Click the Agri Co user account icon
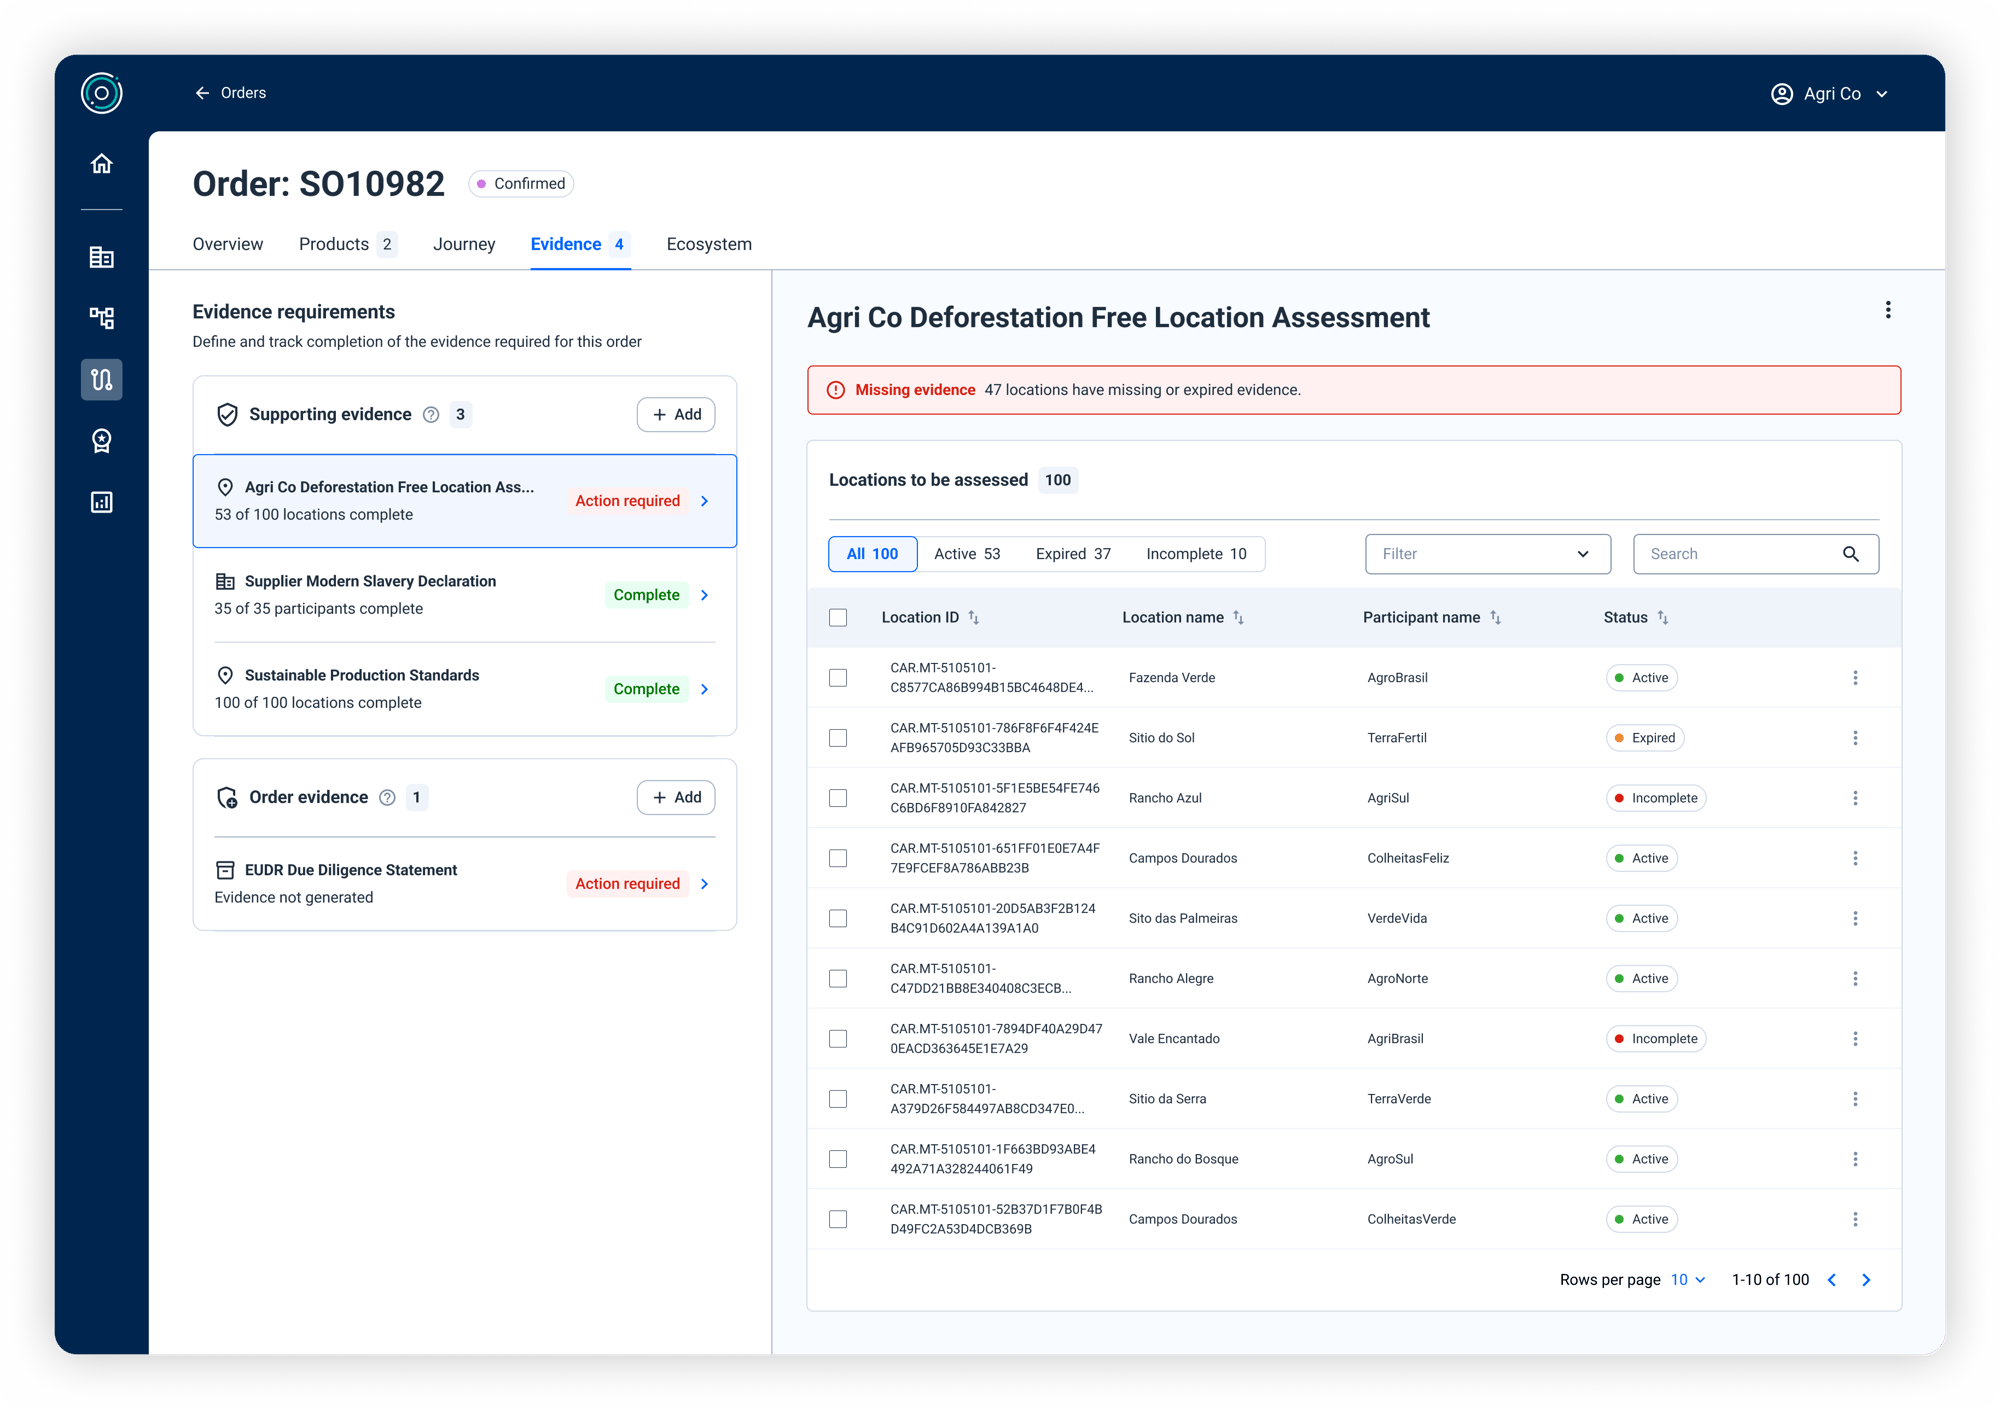Image resolution: width=2000 pixels, height=1409 pixels. (x=1781, y=93)
